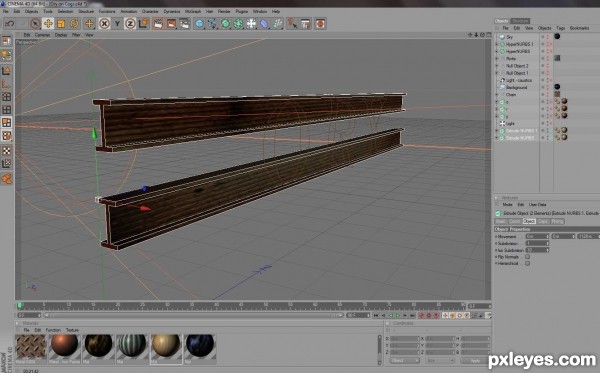Click the Sky object's black material tag
This screenshot has height=373, width=600.
pyautogui.click(x=557, y=37)
